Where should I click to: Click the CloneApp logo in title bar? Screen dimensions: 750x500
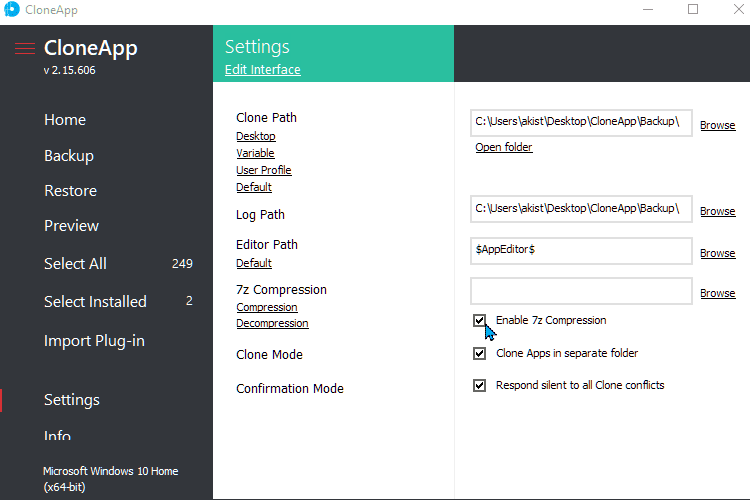(11, 9)
